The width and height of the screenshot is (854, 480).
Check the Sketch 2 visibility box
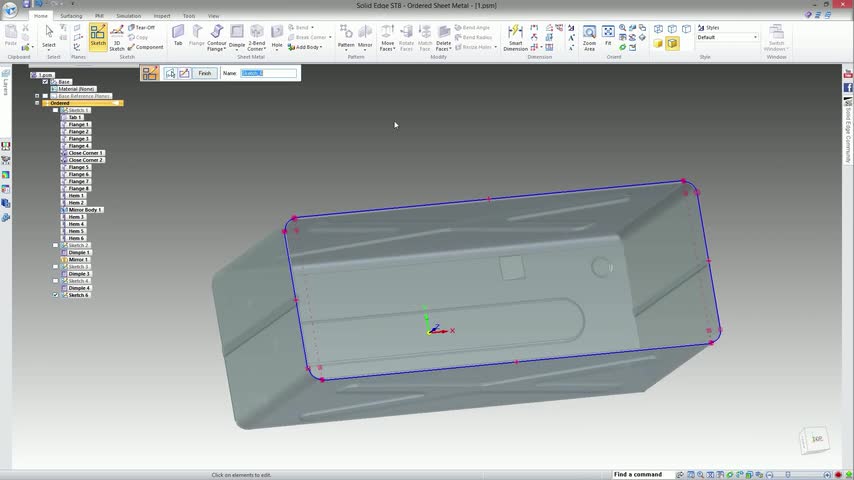[56, 245]
